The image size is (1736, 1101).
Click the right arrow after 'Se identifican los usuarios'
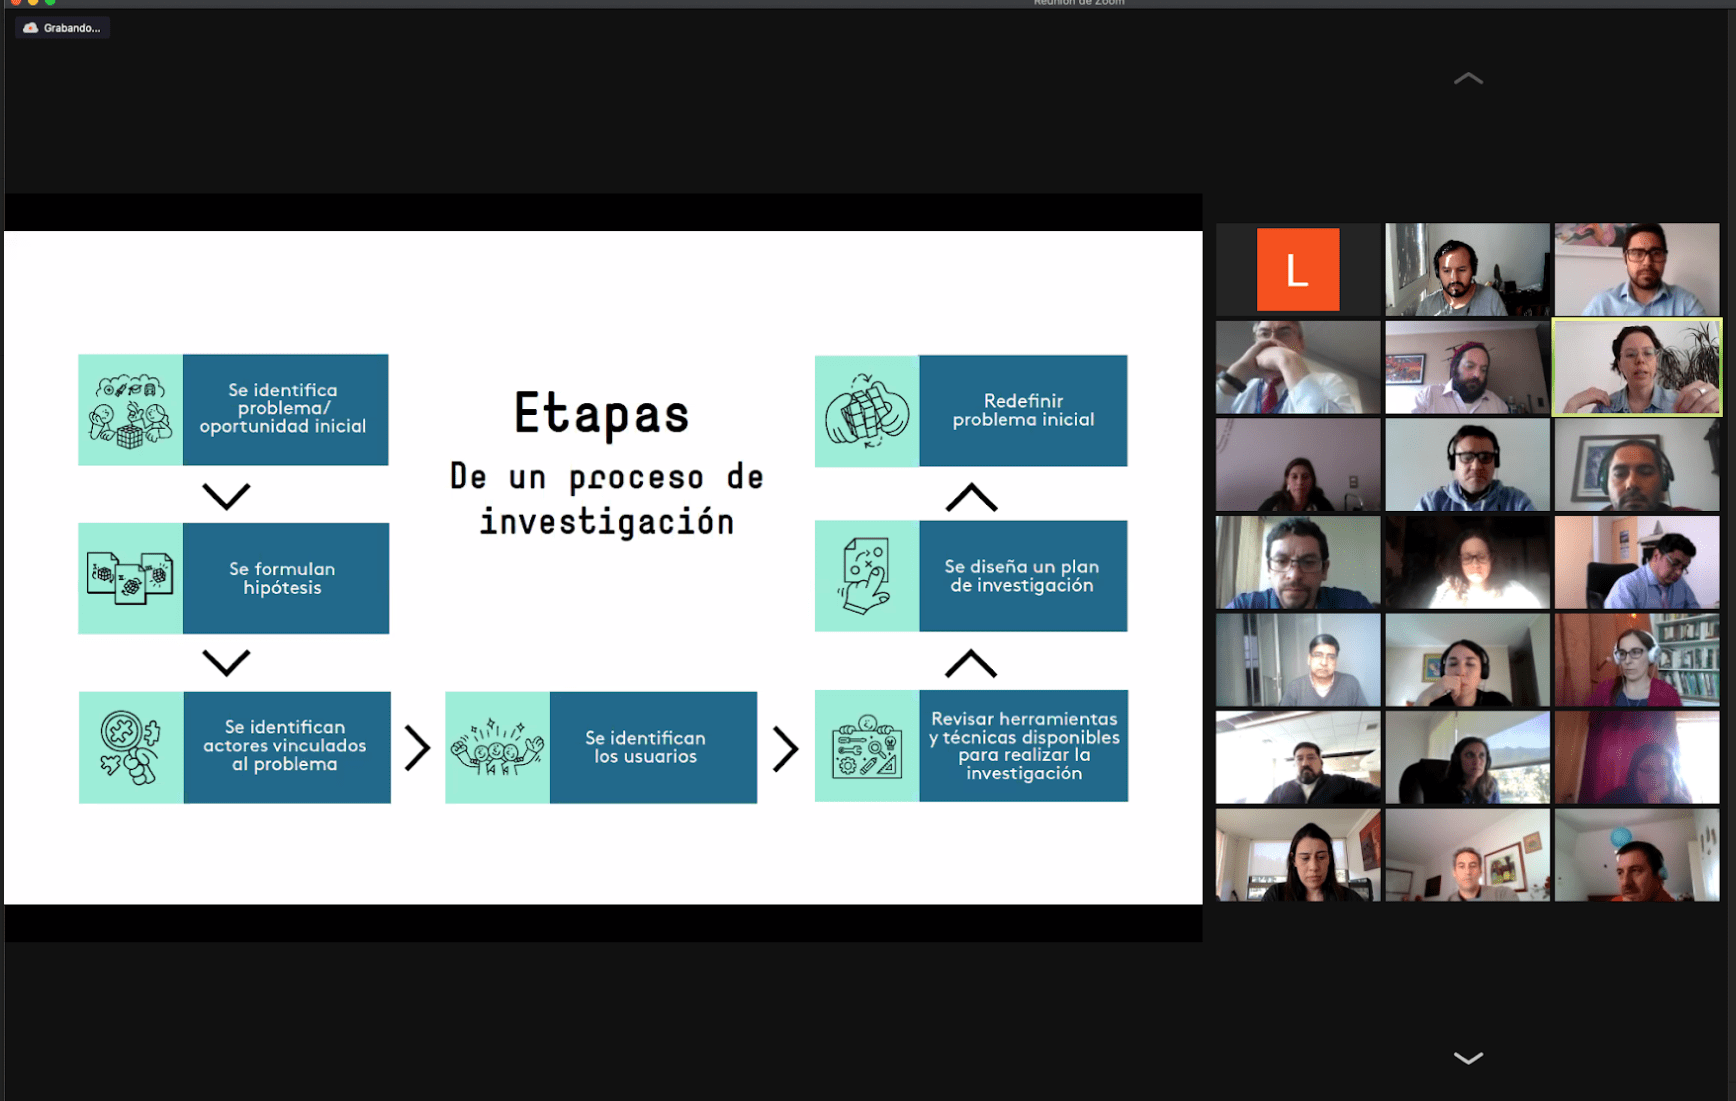pos(786,749)
